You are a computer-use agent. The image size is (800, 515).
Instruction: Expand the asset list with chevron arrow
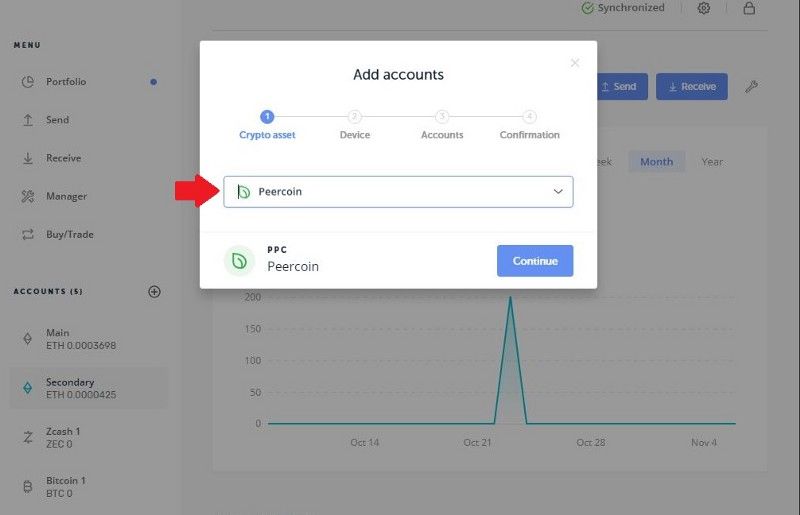(x=558, y=191)
